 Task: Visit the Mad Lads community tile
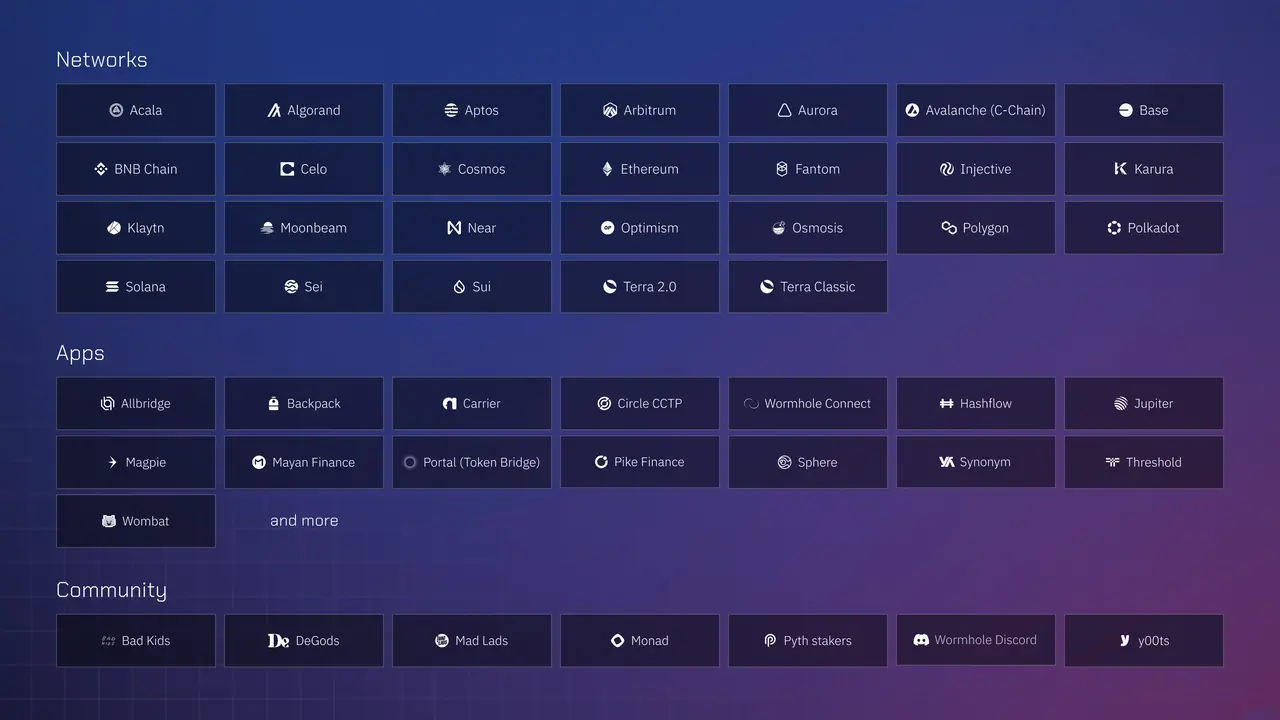472,640
